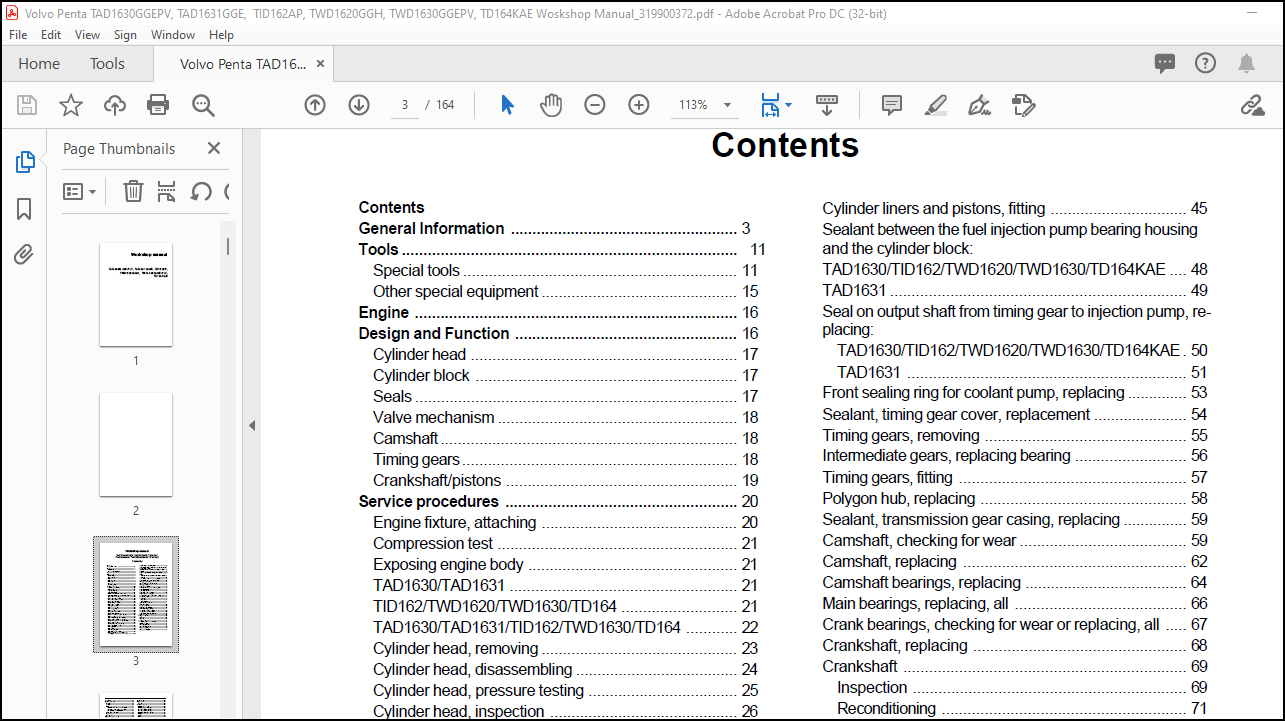1285x721 pixels.
Task: Click the Stamp tool icon
Action: pos(1023,105)
